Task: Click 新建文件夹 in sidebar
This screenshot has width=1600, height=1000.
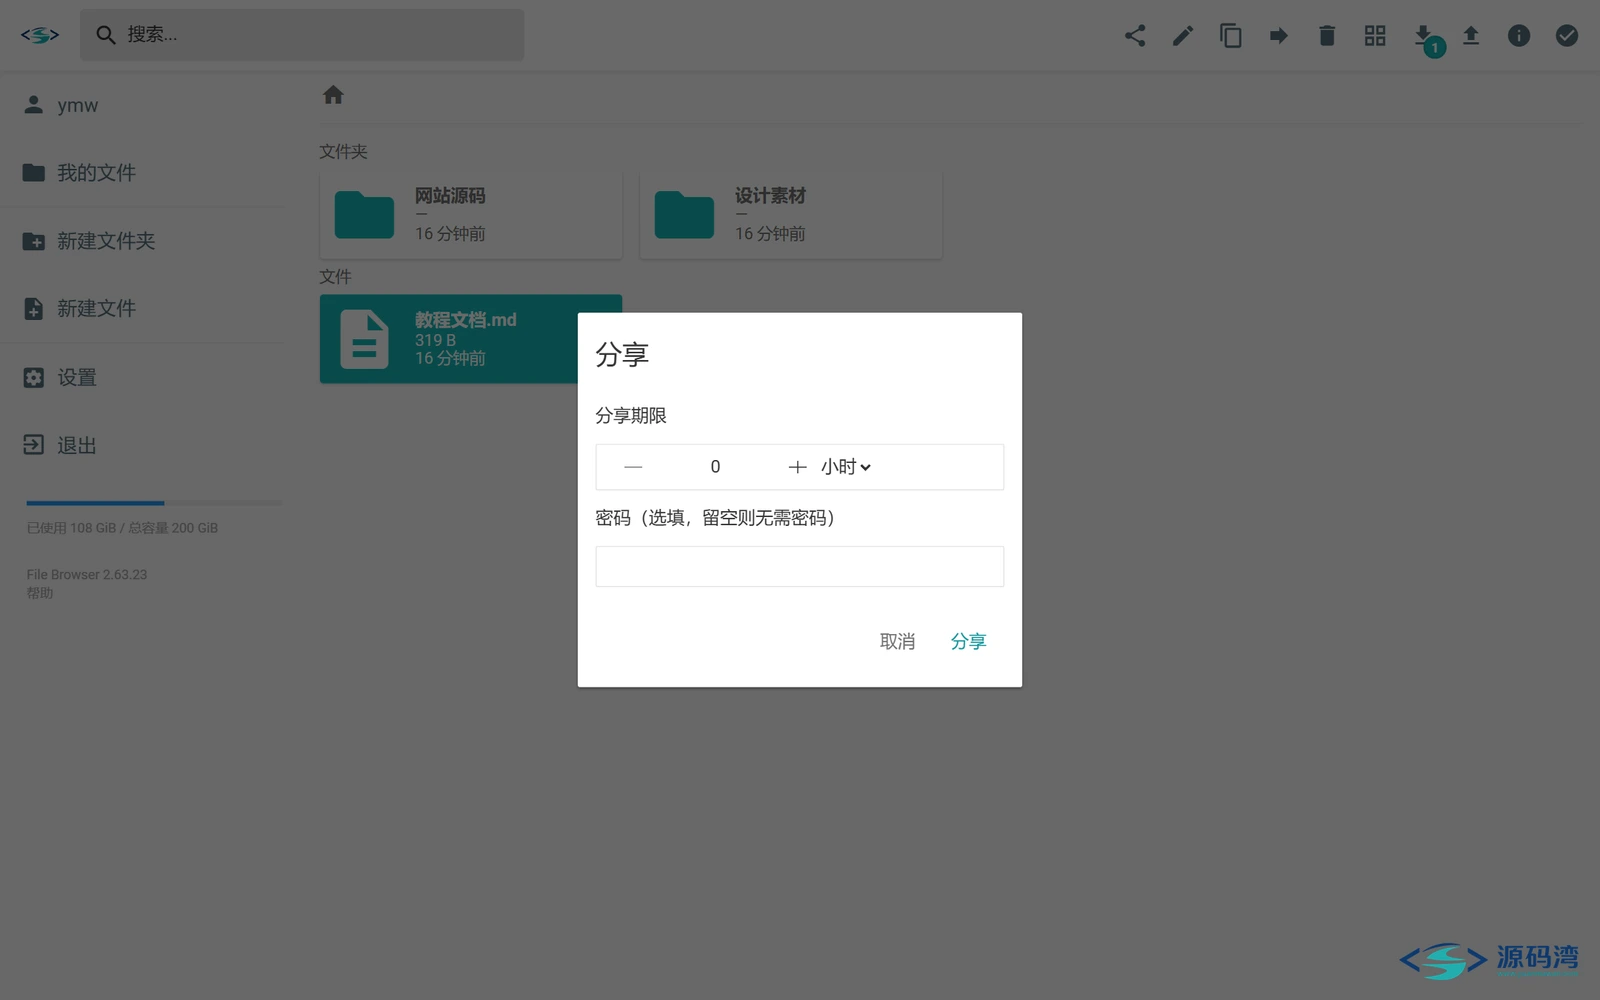Action: click(143, 241)
